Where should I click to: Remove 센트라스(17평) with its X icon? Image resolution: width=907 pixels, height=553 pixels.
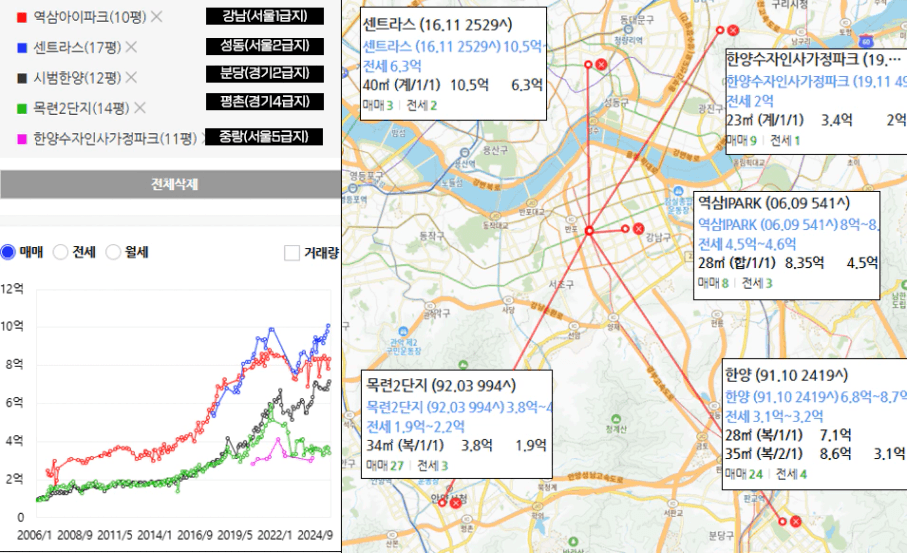[131, 47]
